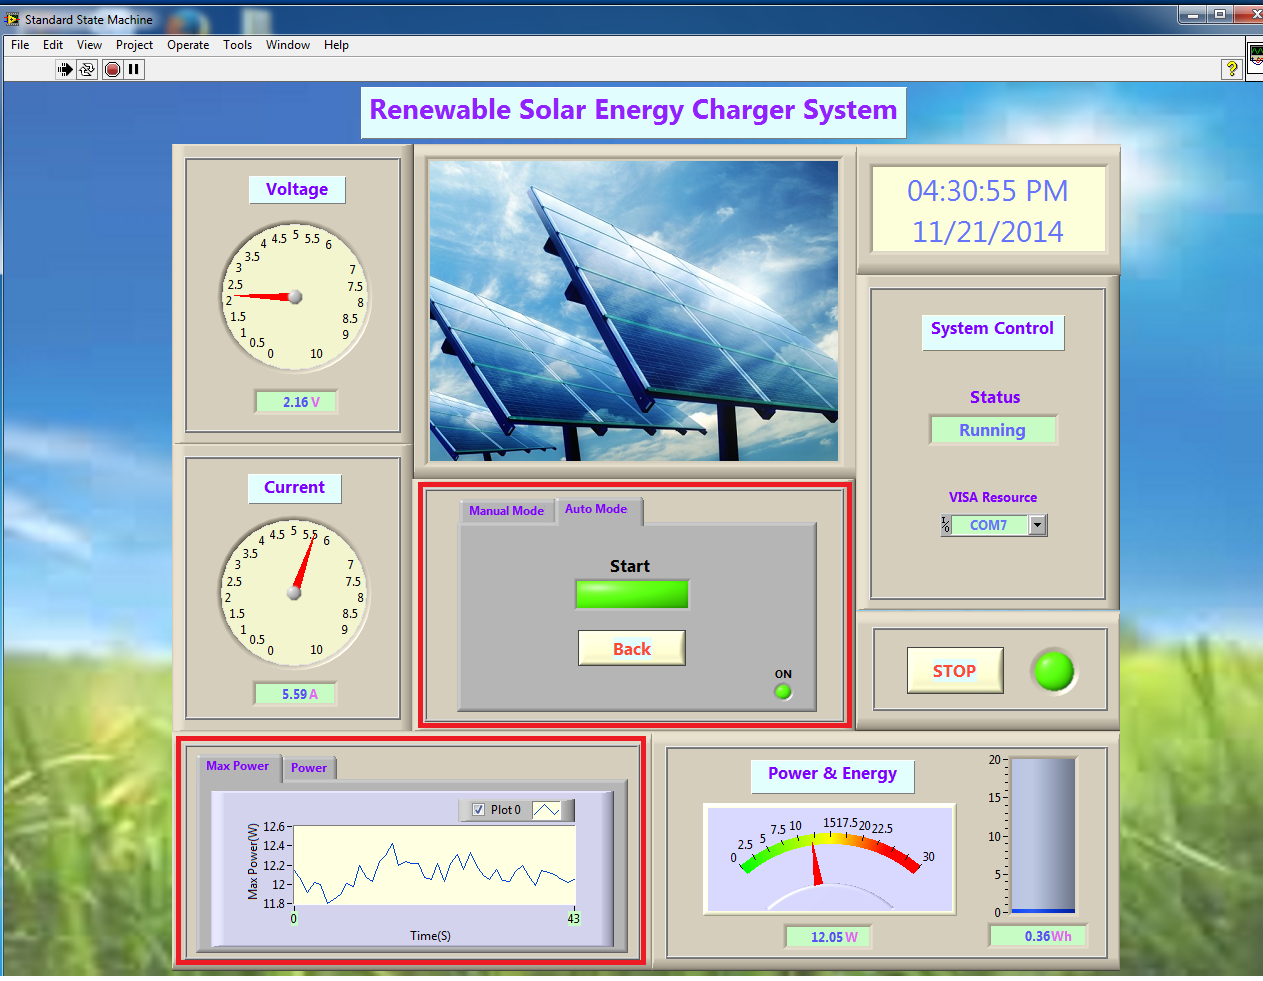Open the Tools menu
1263x981 pixels.
(x=237, y=45)
